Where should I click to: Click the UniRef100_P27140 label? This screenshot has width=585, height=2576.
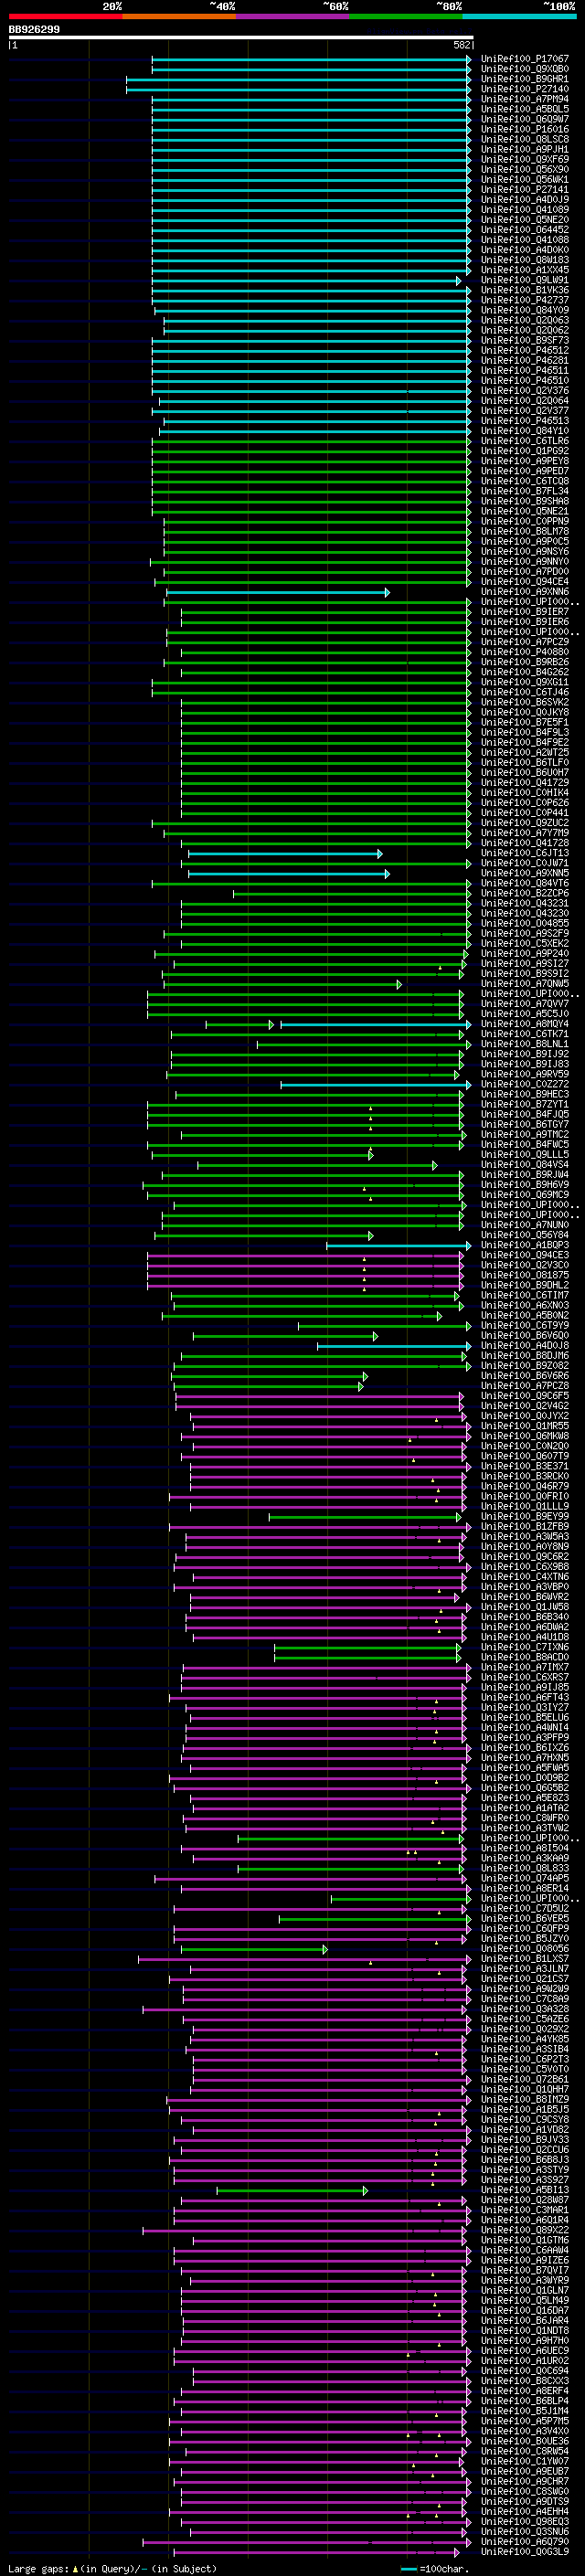pos(525,89)
